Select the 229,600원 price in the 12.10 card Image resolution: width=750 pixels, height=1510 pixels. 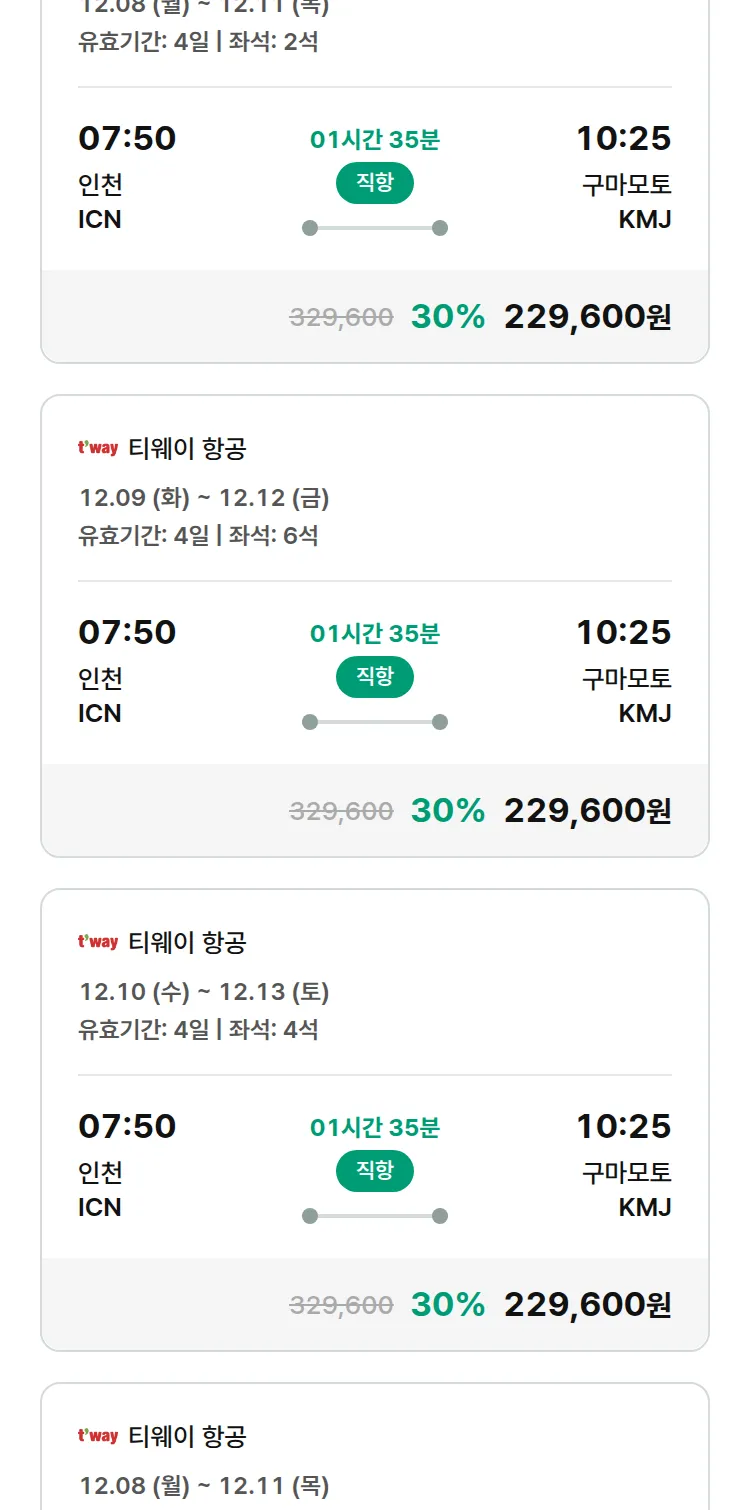point(587,1304)
